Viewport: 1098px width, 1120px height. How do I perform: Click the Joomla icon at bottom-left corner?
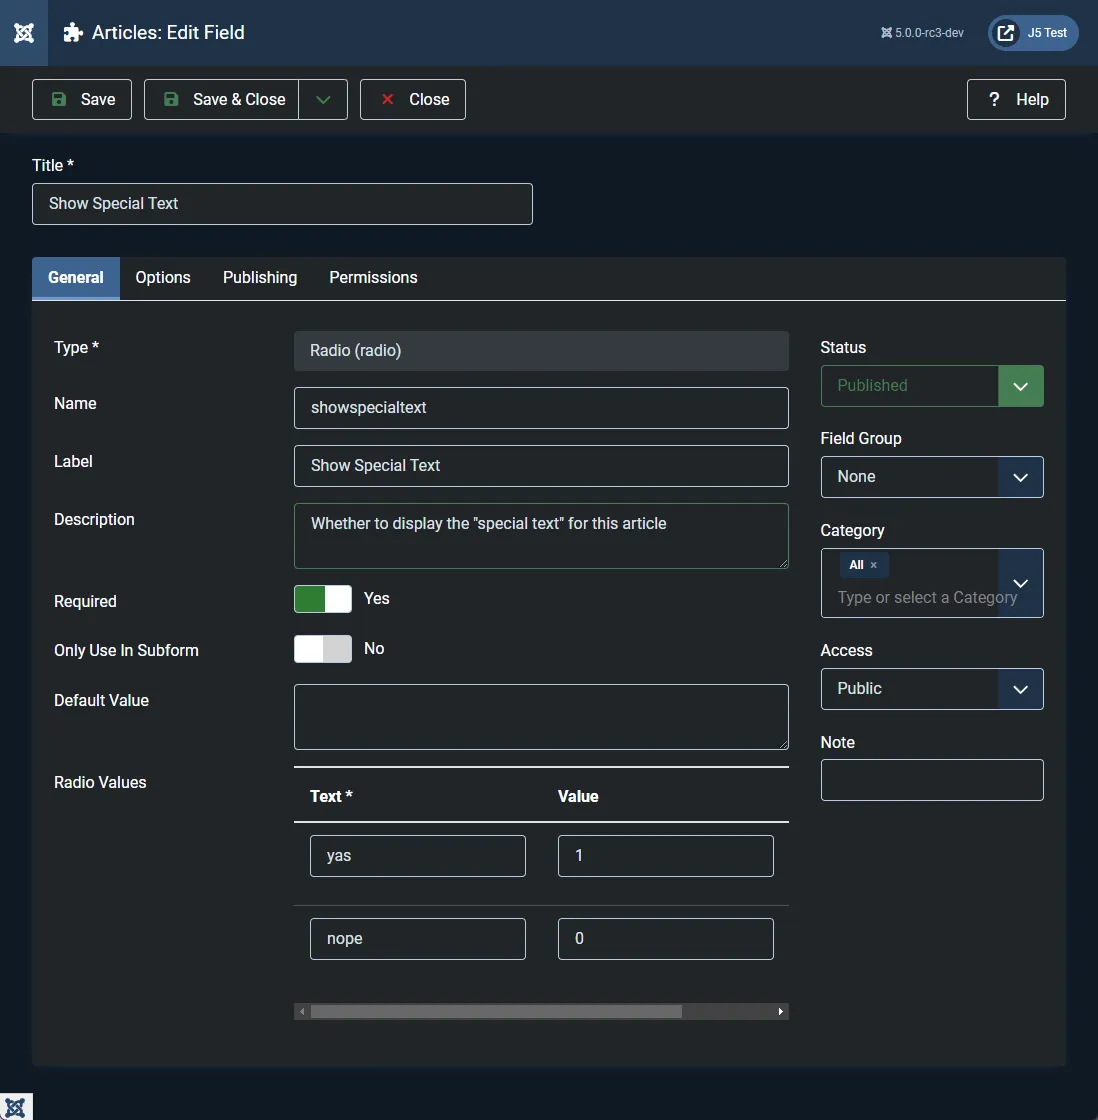tap(15, 1107)
